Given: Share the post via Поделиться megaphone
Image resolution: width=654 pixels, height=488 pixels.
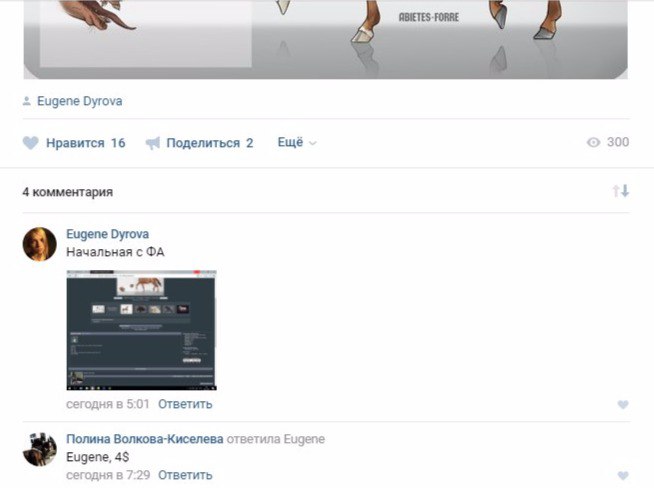Looking at the screenshot, I should (153, 143).
